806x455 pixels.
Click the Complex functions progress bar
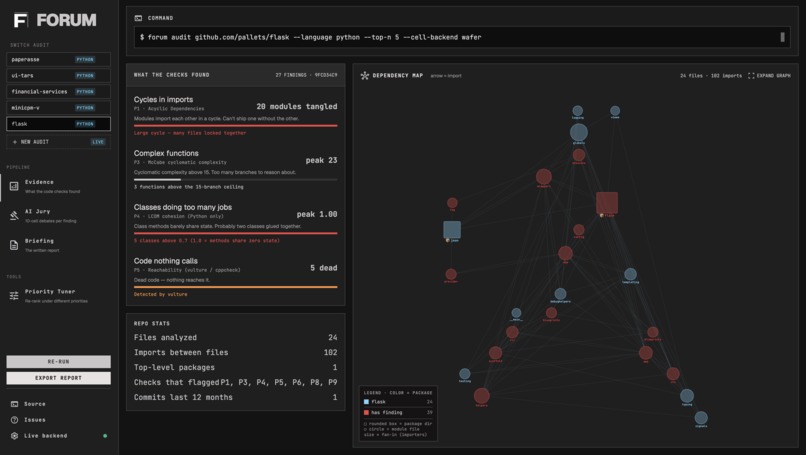tap(235, 180)
